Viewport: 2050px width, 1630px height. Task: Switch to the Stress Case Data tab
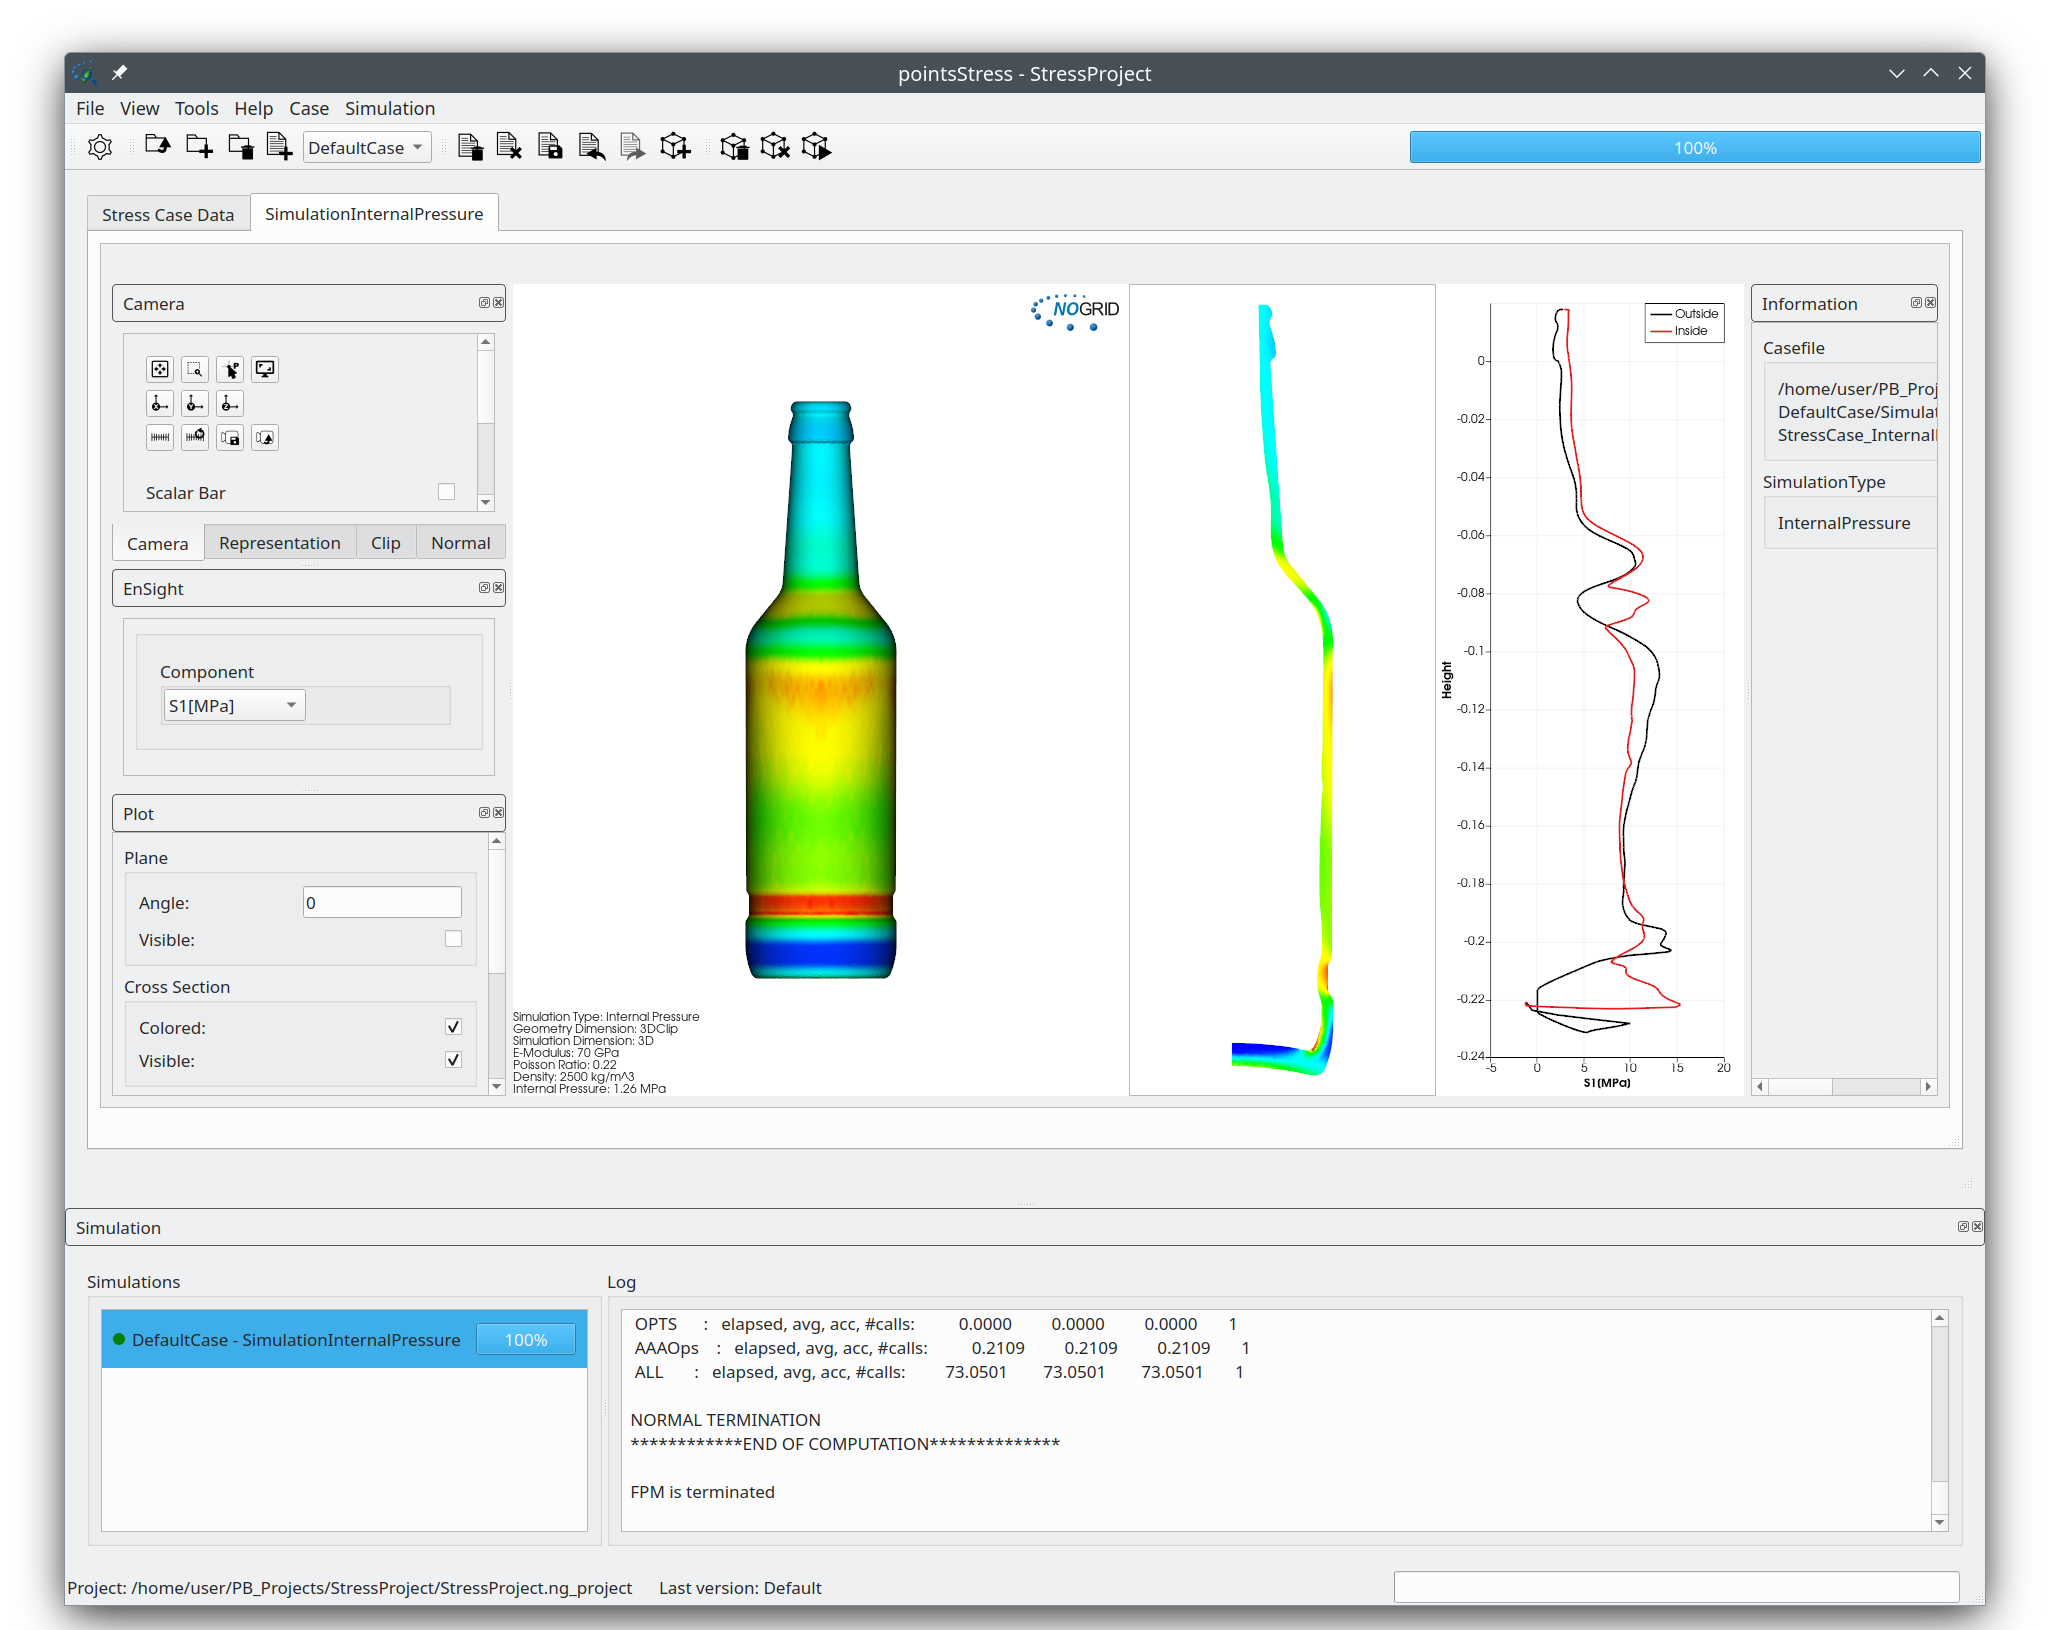168,213
